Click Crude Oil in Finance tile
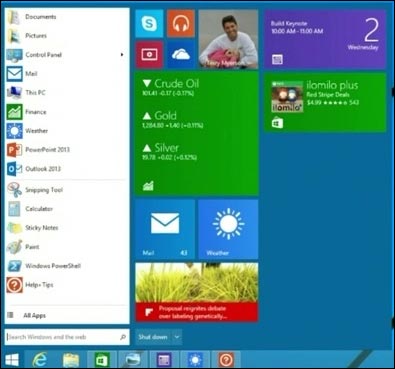The image size is (395, 369). 170,87
